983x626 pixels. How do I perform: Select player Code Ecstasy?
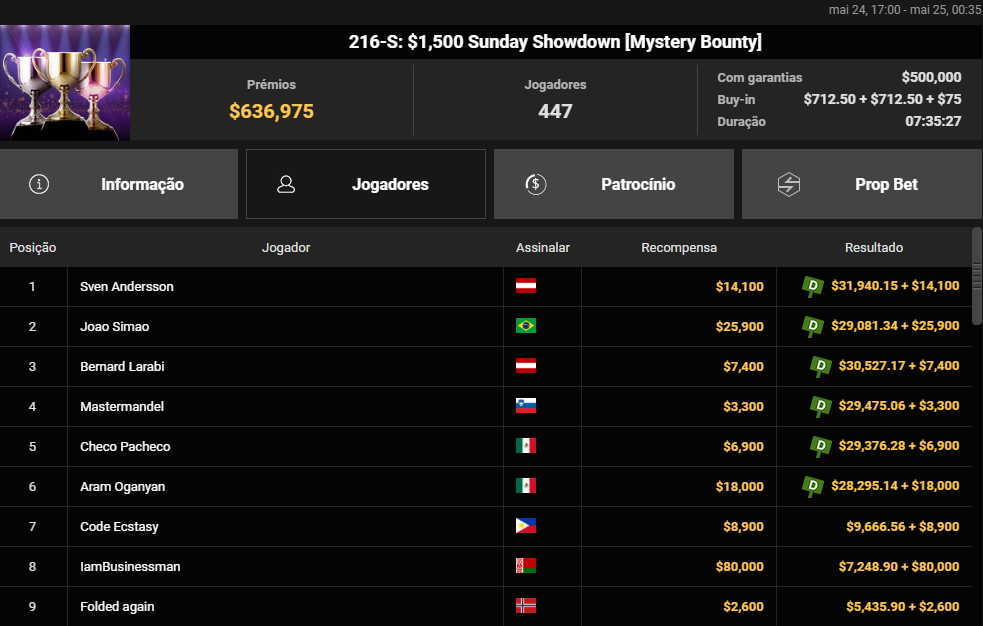click(119, 527)
